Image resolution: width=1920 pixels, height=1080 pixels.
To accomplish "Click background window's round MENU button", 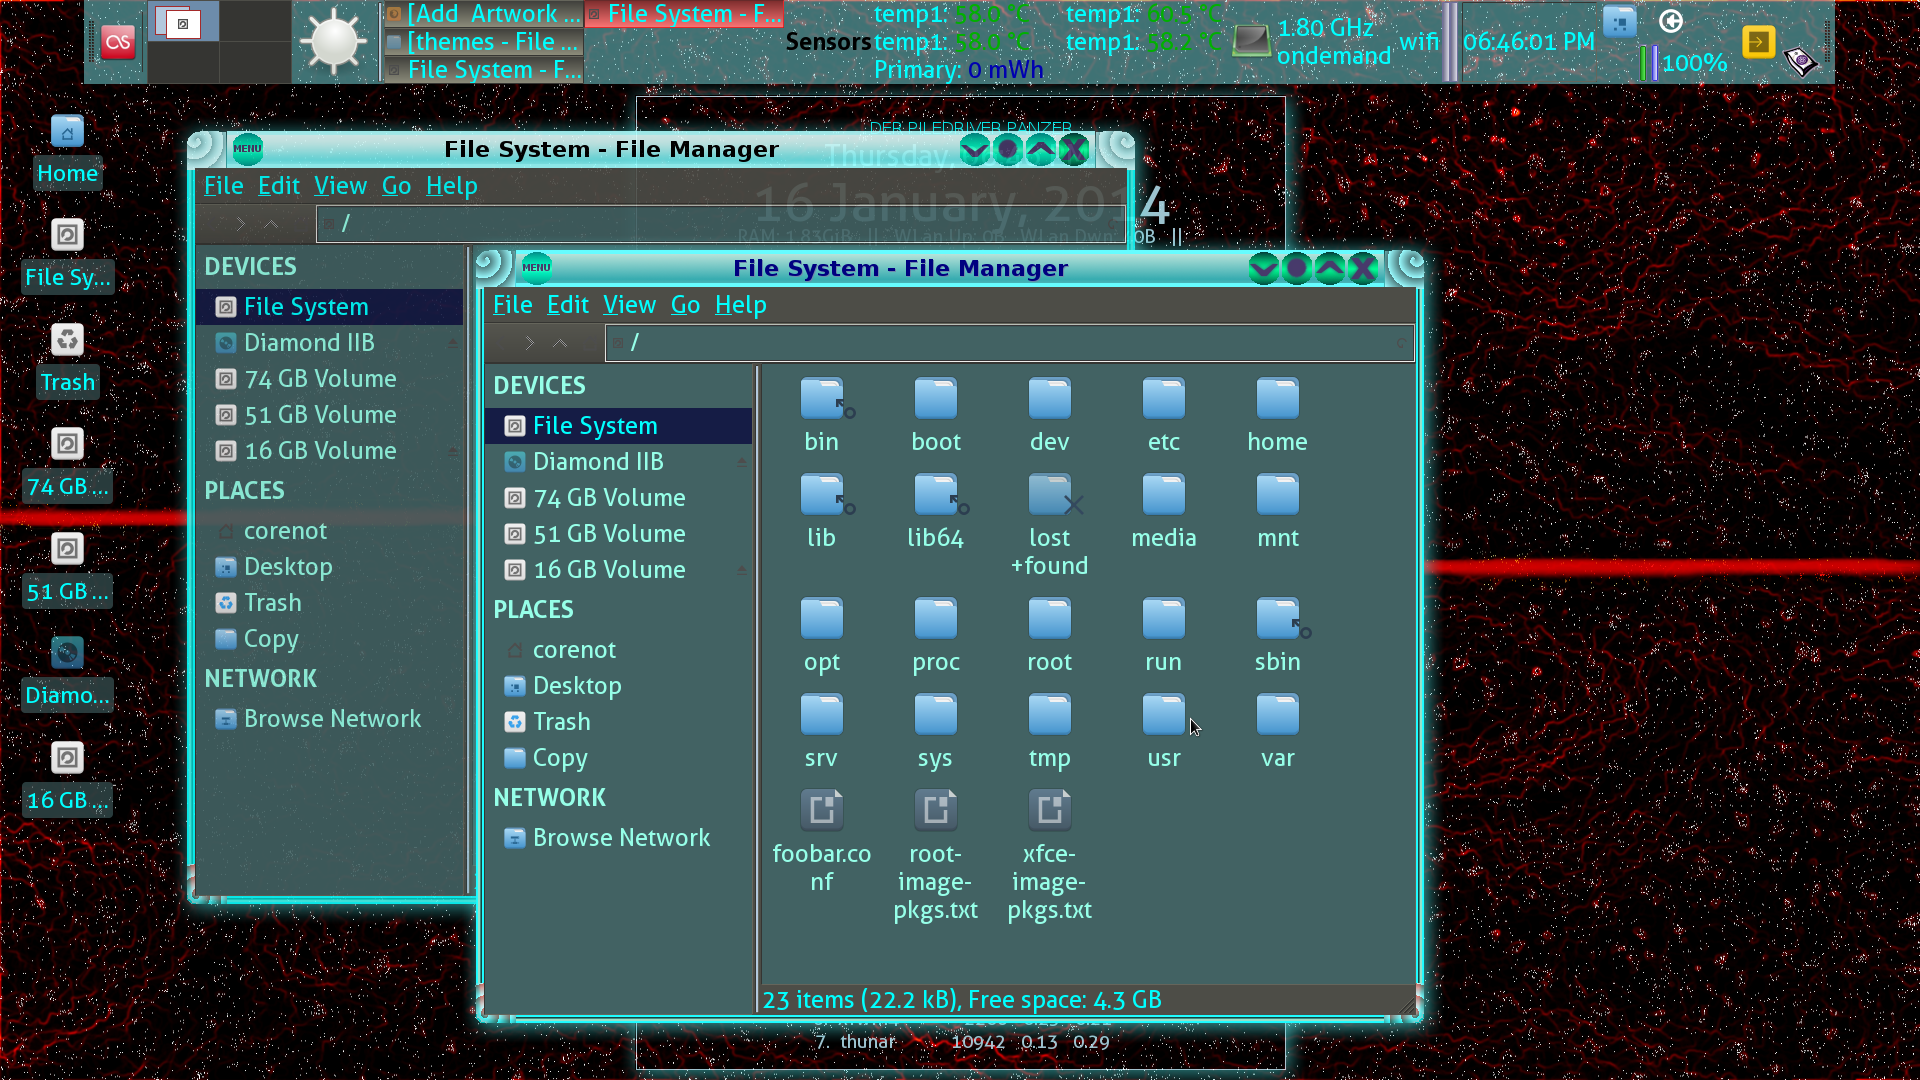I will [x=247, y=148].
